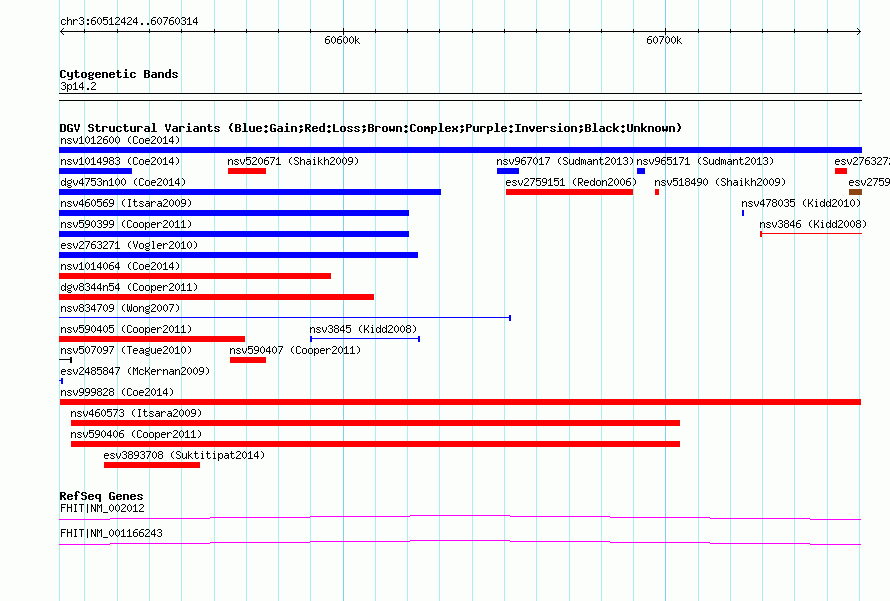This screenshot has height=601, width=890.
Task: Open nsv967017 (Sudmant2013) variant label
Action: (x=565, y=161)
